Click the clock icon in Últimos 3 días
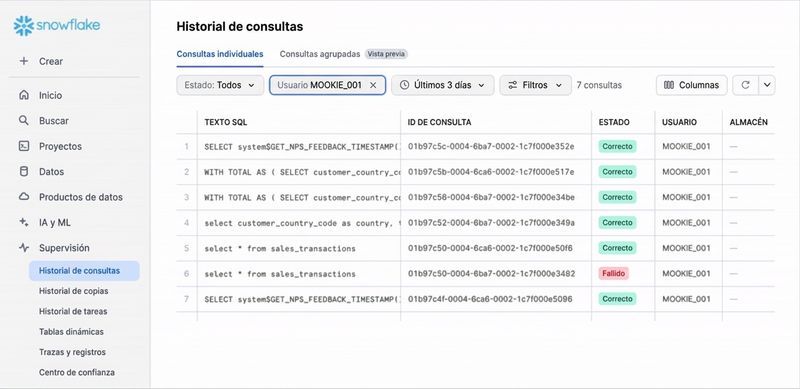800x389 pixels. click(405, 85)
